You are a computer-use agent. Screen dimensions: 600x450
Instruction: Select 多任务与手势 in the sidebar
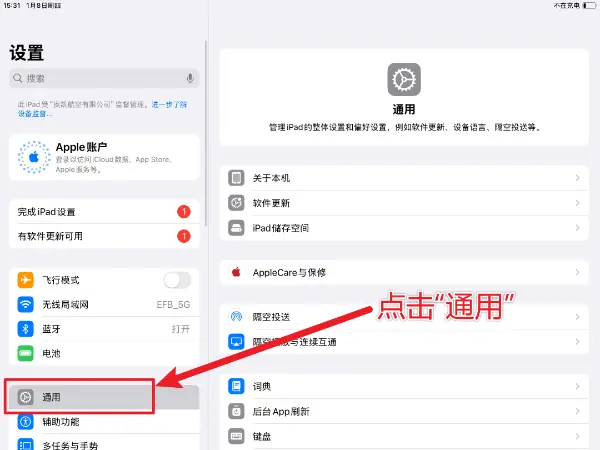(x=104, y=444)
